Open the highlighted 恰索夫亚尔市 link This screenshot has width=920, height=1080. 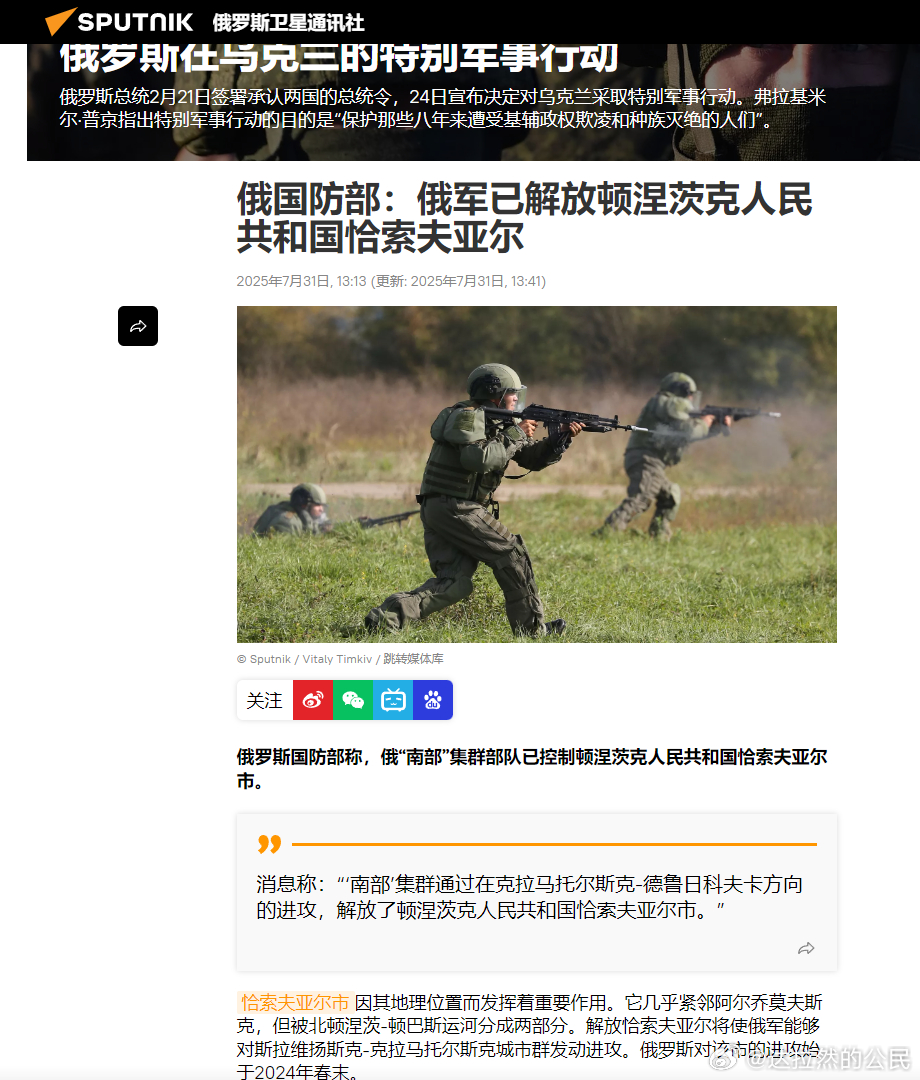click(x=295, y=1002)
